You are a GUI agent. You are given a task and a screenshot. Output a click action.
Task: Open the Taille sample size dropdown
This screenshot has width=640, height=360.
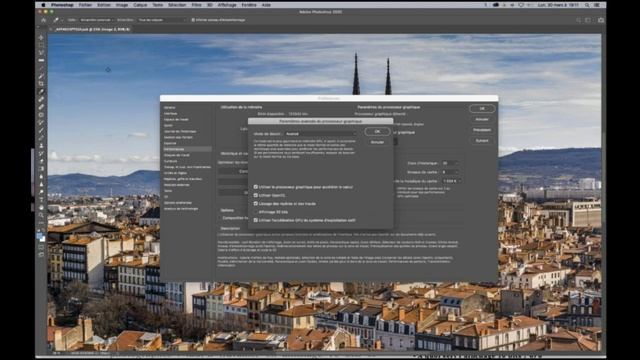click(96, 20)
